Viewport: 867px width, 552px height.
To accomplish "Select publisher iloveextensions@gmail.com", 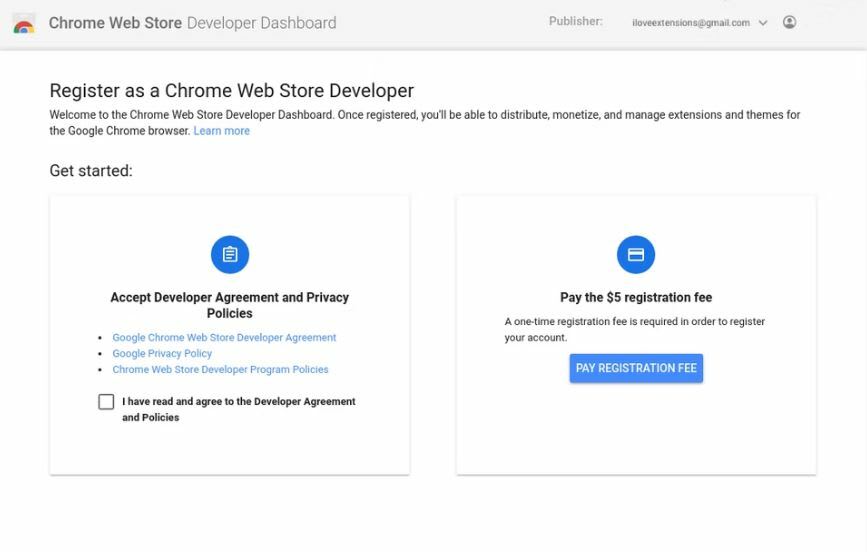I will 691,23.
